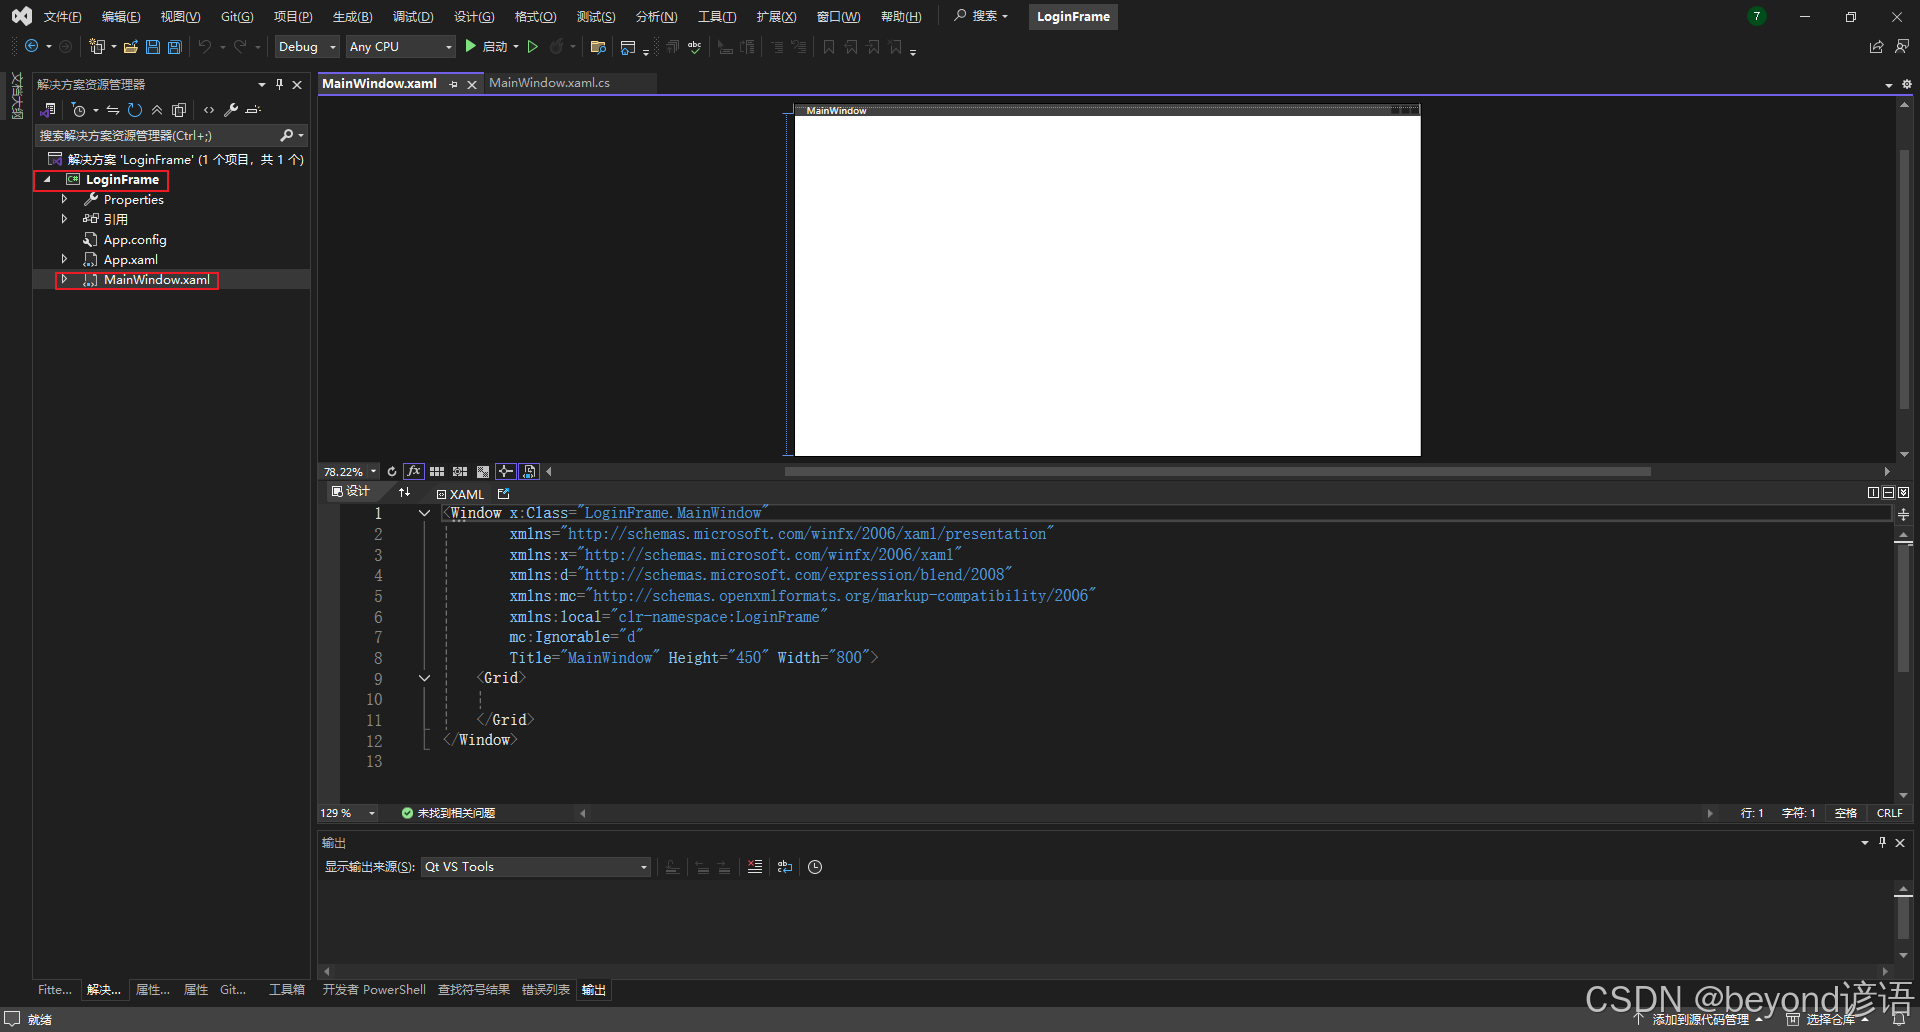Click the 启动 start debugging button
The height and width of the screenshot is (1032, 1920).
[487, 47]
